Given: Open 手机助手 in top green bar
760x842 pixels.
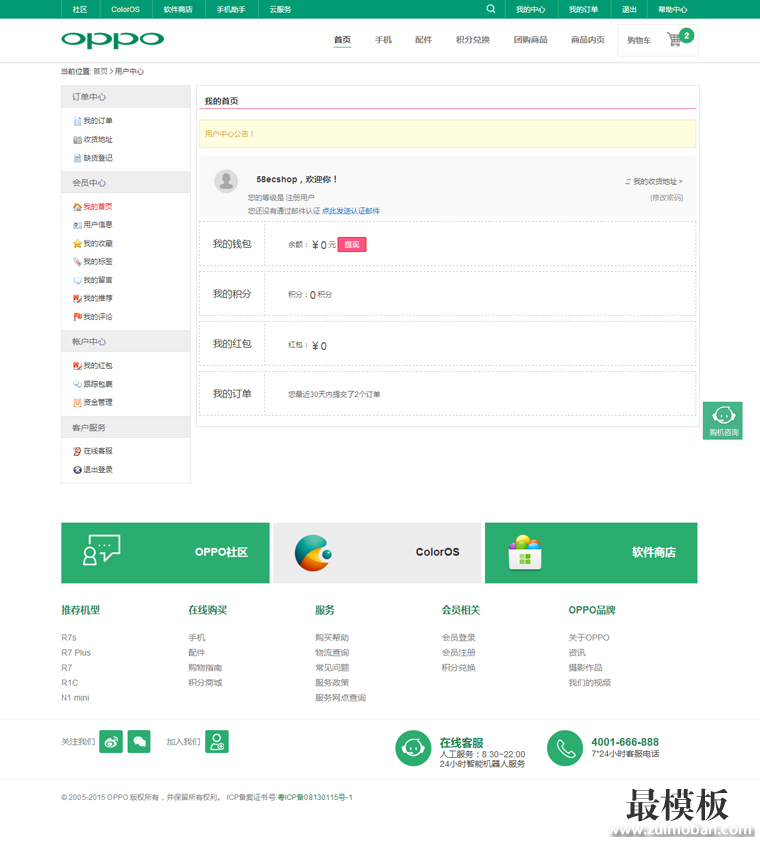Looking at the screenshot, I should pyautogui.click(x=231, y=9).
